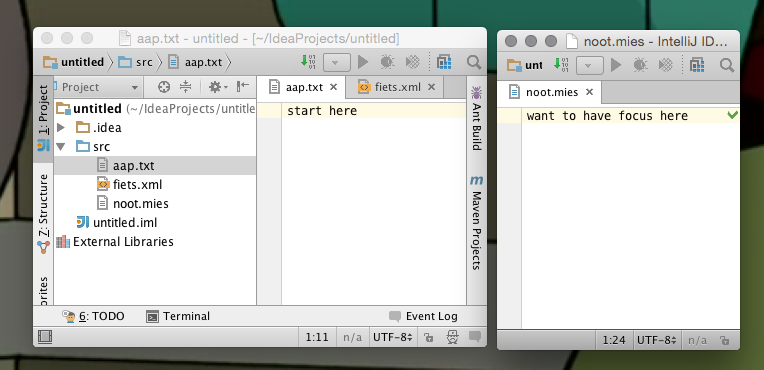Click 1:24 caret position in noot.mies window
This screenshot has height=370, width=764.
coord(614,340)
